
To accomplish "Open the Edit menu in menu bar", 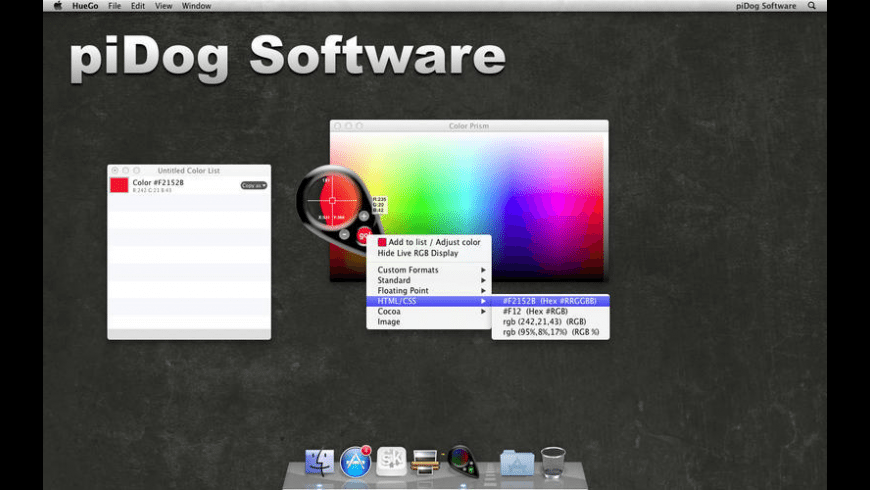I will point(137,6).
